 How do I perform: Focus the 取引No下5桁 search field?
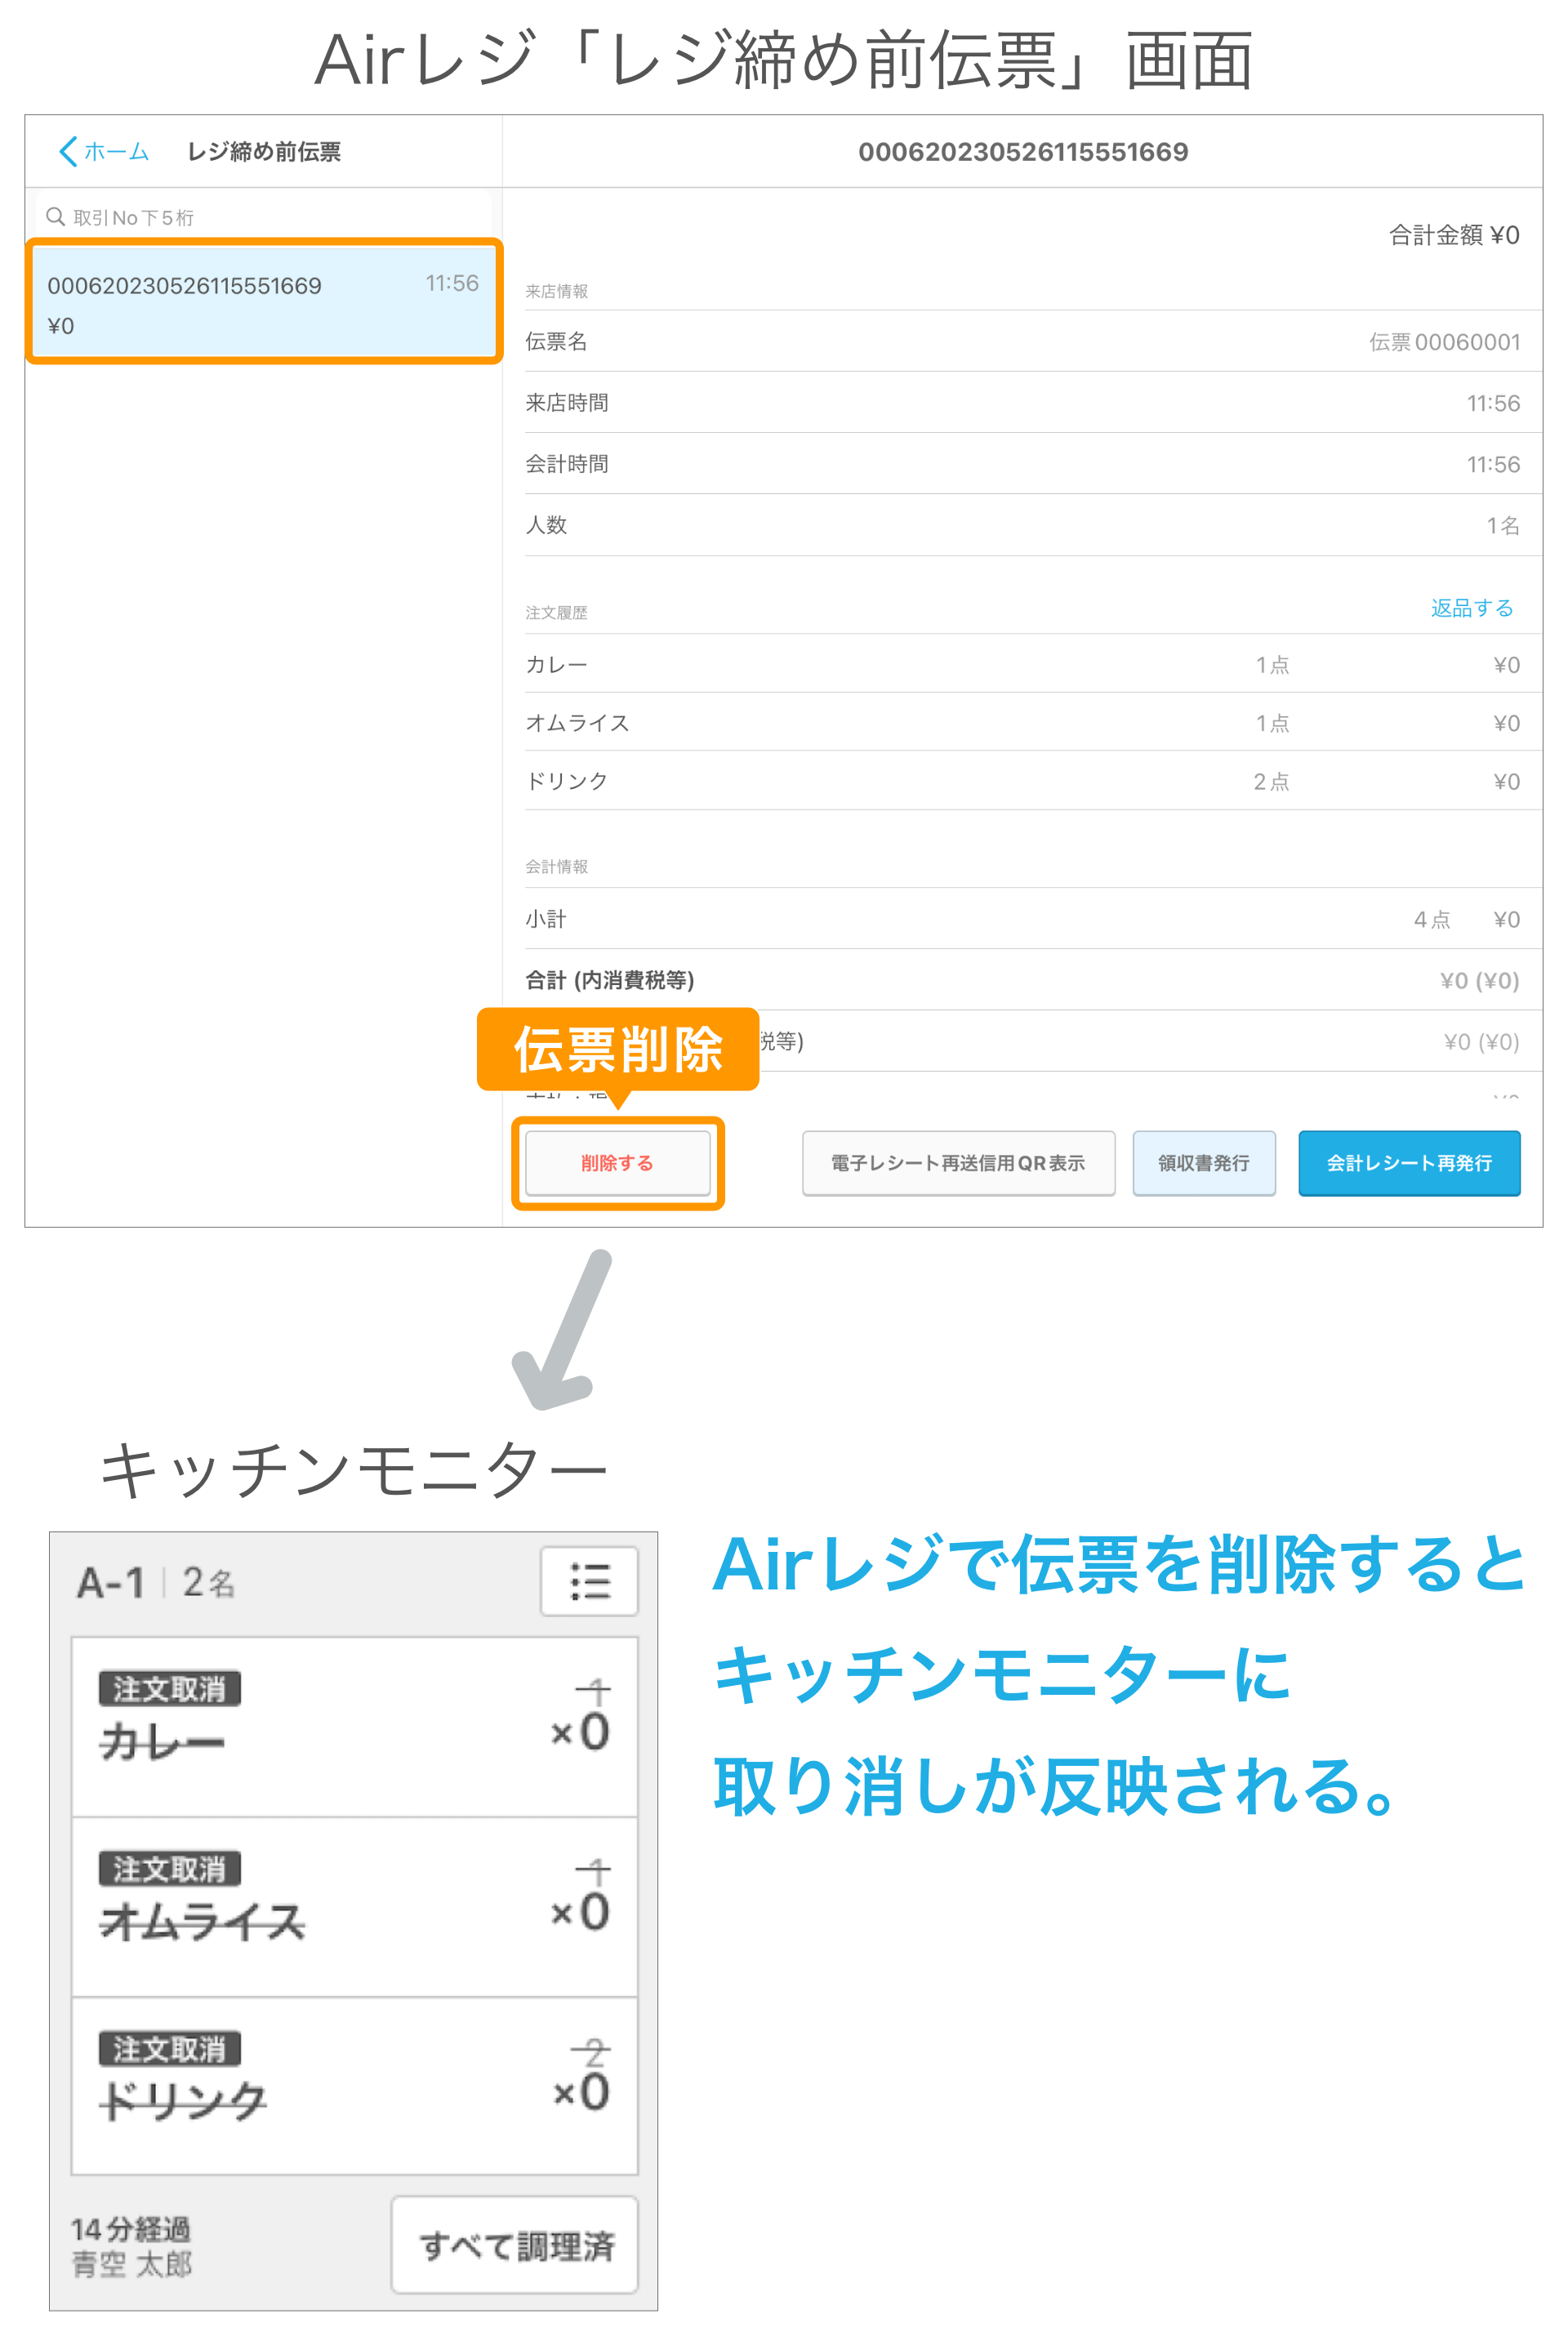tap(264, 217)
